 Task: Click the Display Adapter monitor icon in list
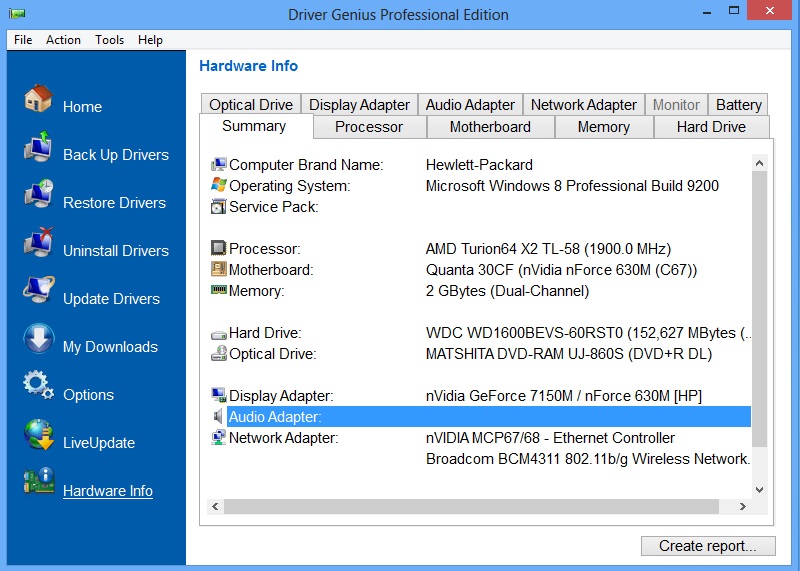coord(218,395)
